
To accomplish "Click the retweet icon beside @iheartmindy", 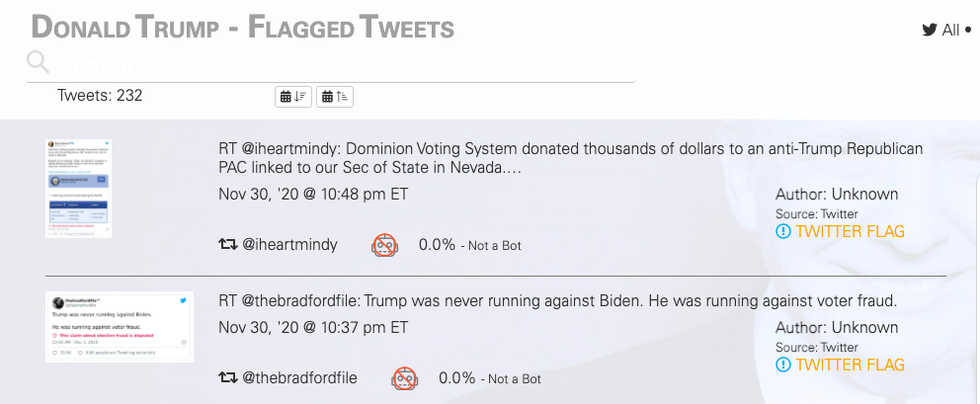I will click(228, 245).
